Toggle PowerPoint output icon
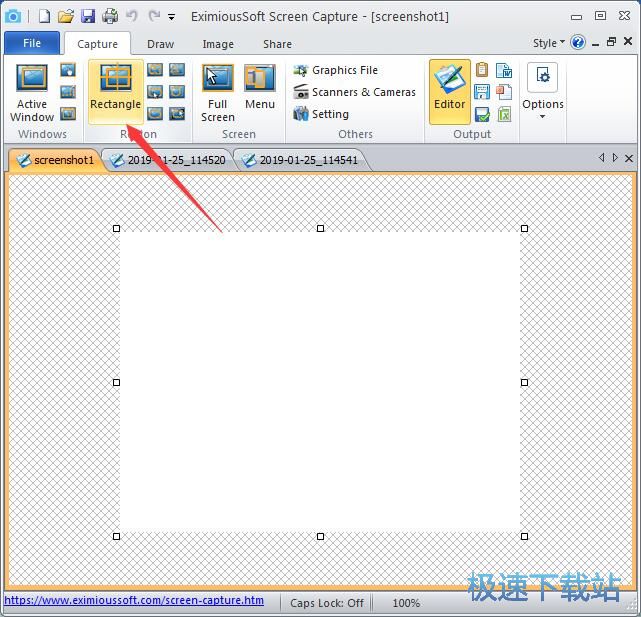641x617 pixels. point(504,92)
